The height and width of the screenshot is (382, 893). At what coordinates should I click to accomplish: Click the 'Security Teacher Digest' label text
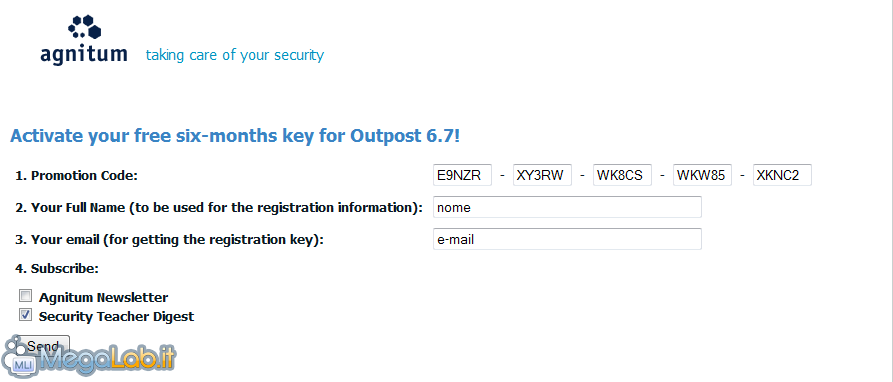click(x=116, y=317)
